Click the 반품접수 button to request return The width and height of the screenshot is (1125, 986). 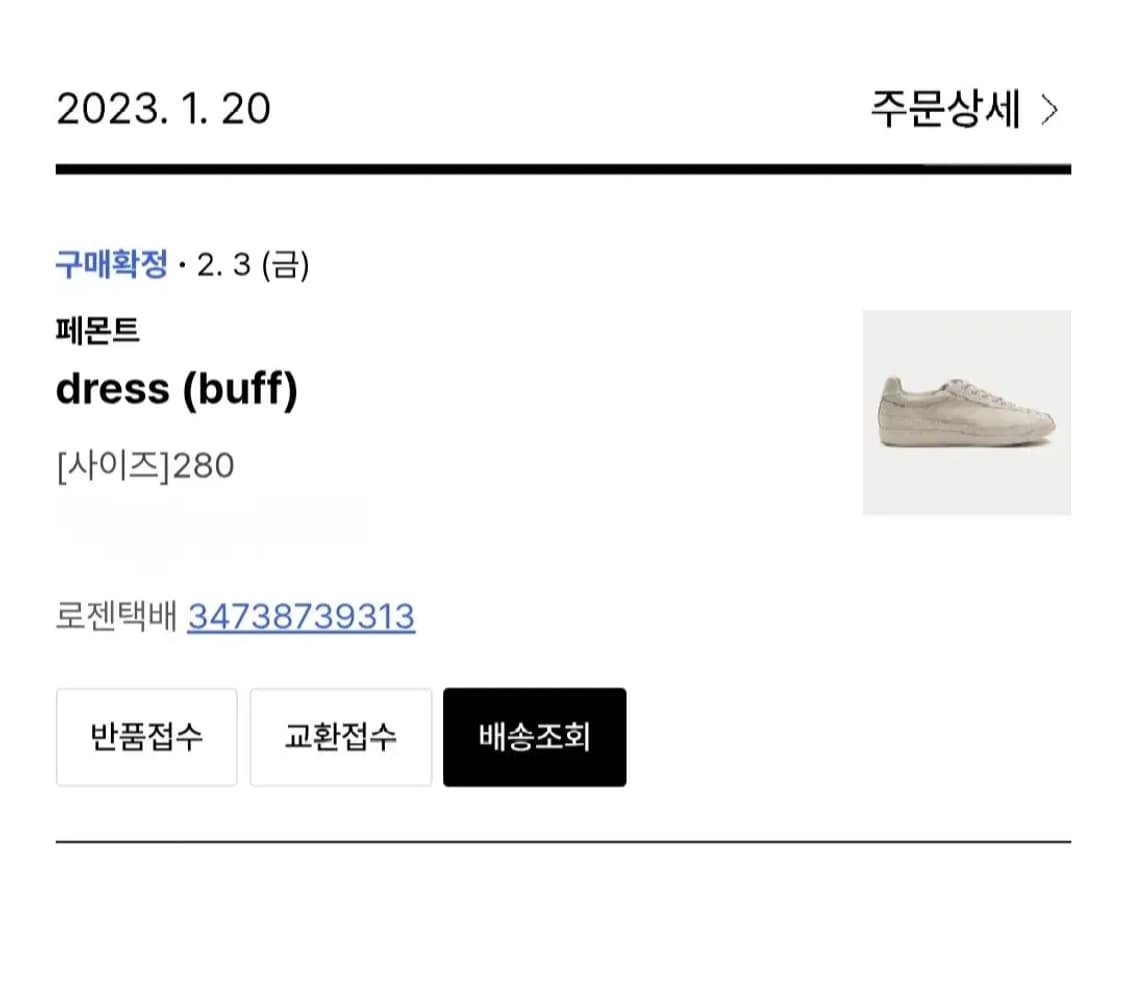(x=146, y=736)
